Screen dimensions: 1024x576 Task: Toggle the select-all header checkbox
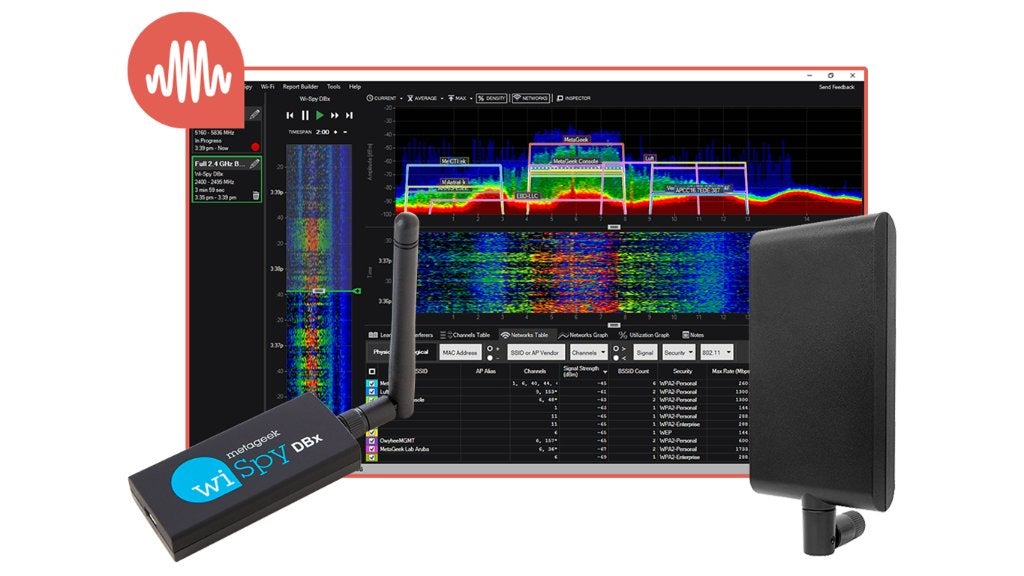point(372,372)
